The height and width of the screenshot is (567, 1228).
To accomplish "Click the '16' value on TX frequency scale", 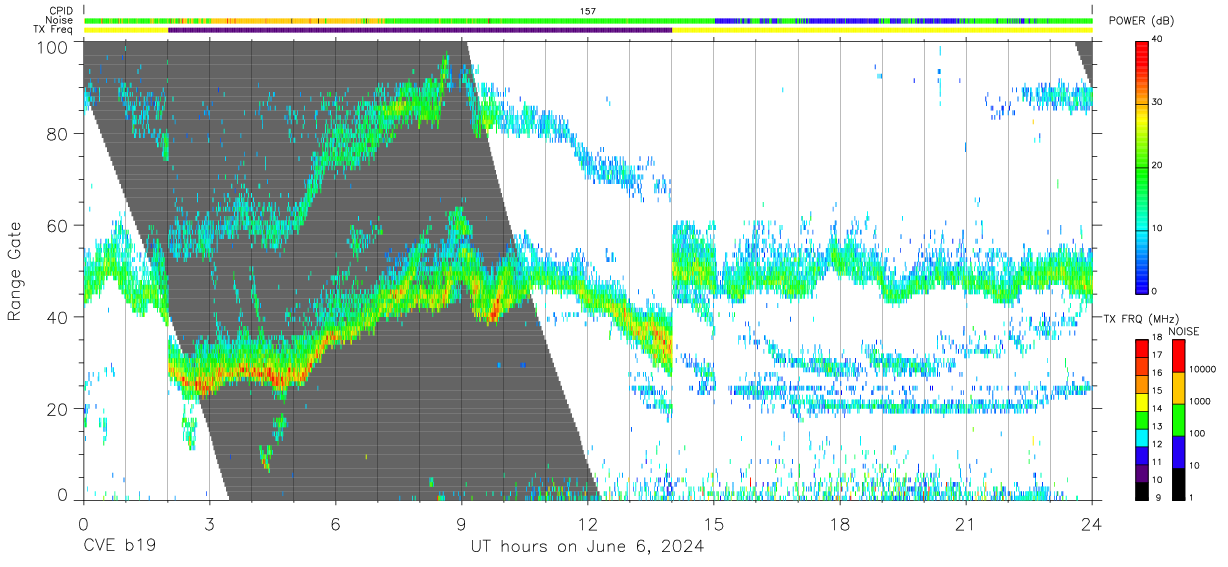I will pyautogui.click(x=1157, y=372).
